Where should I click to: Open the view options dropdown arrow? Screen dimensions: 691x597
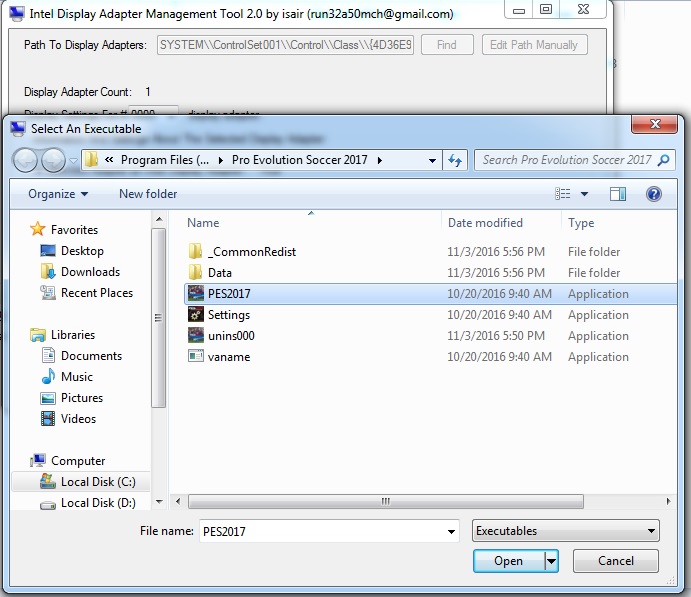click(x=584, y=194)
